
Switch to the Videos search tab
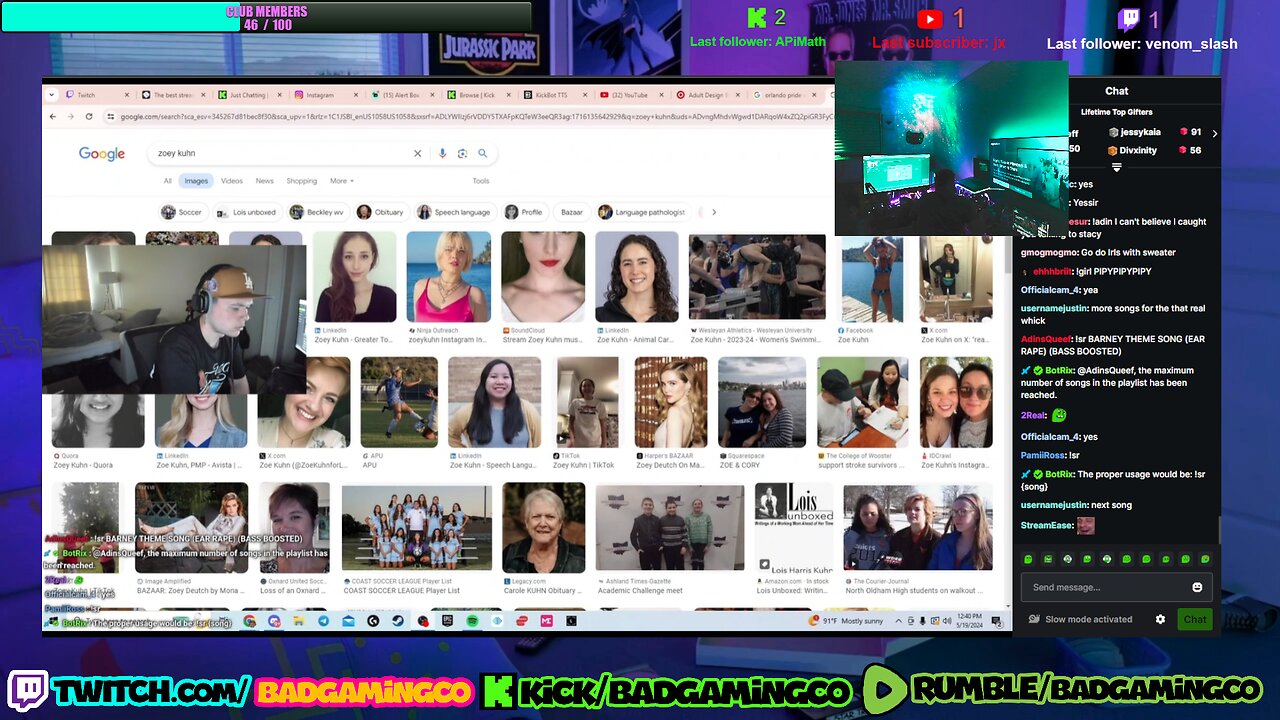[x=231, y=181]
